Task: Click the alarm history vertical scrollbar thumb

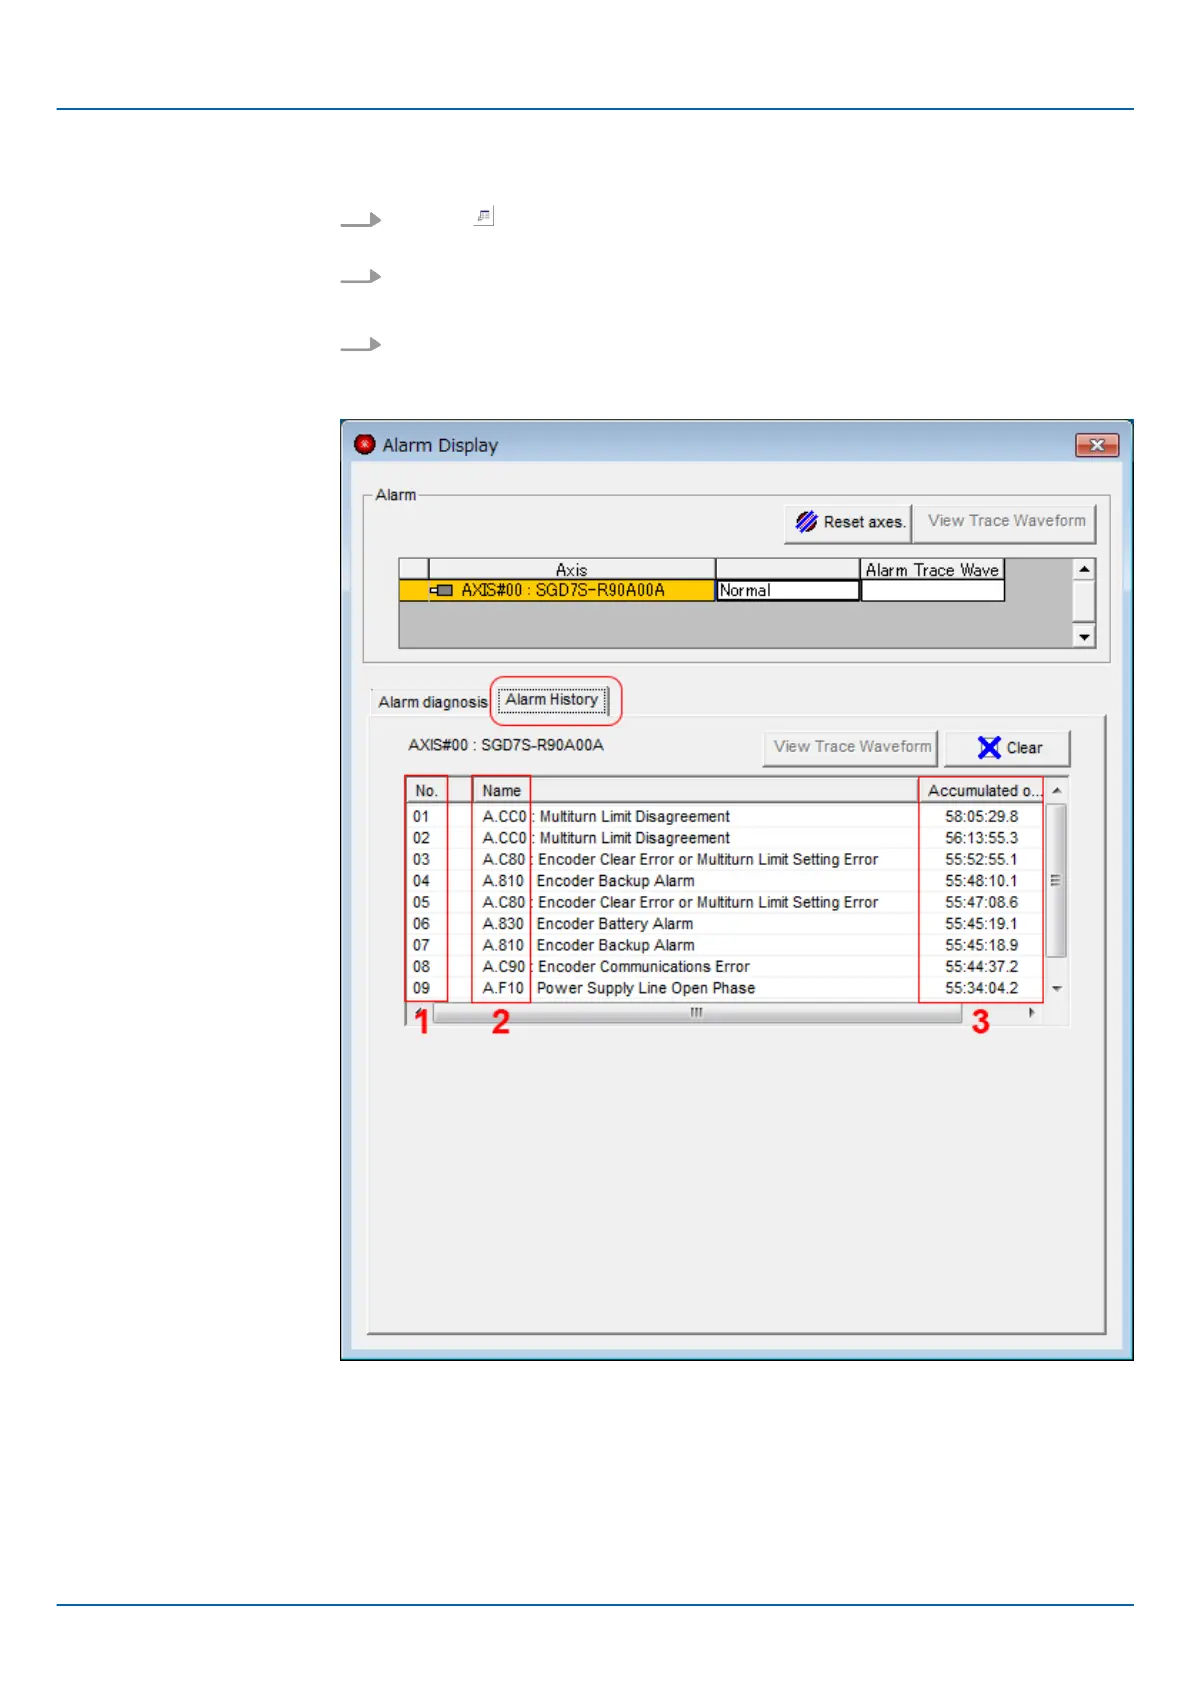Action: (1057, 880)
